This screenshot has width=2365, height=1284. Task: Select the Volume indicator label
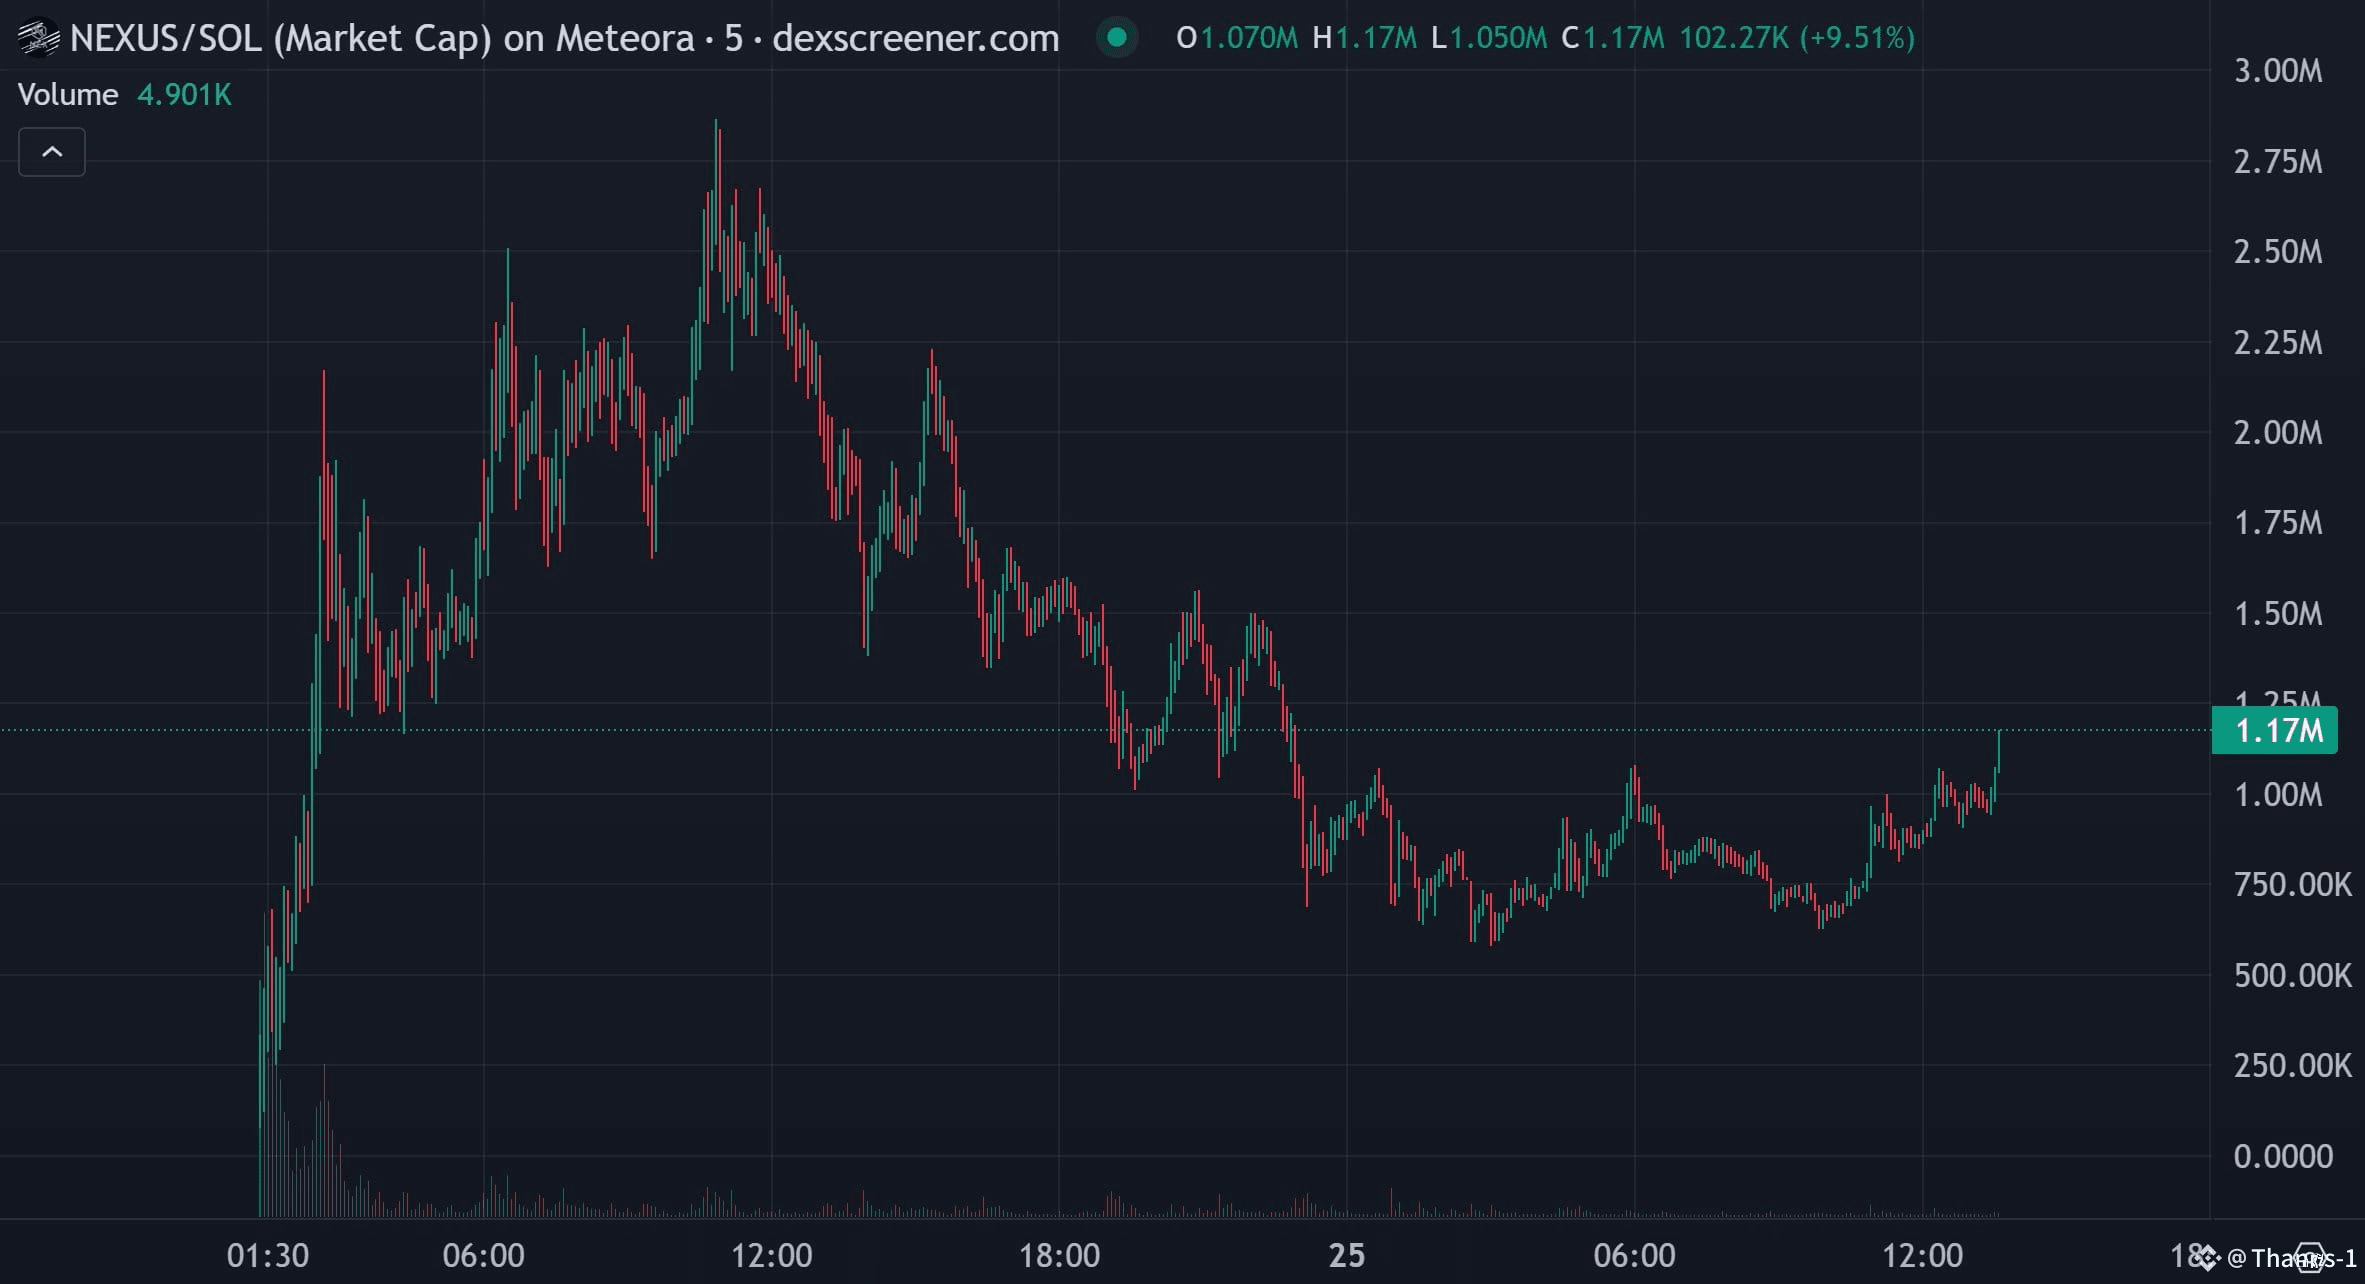(68, 95)
